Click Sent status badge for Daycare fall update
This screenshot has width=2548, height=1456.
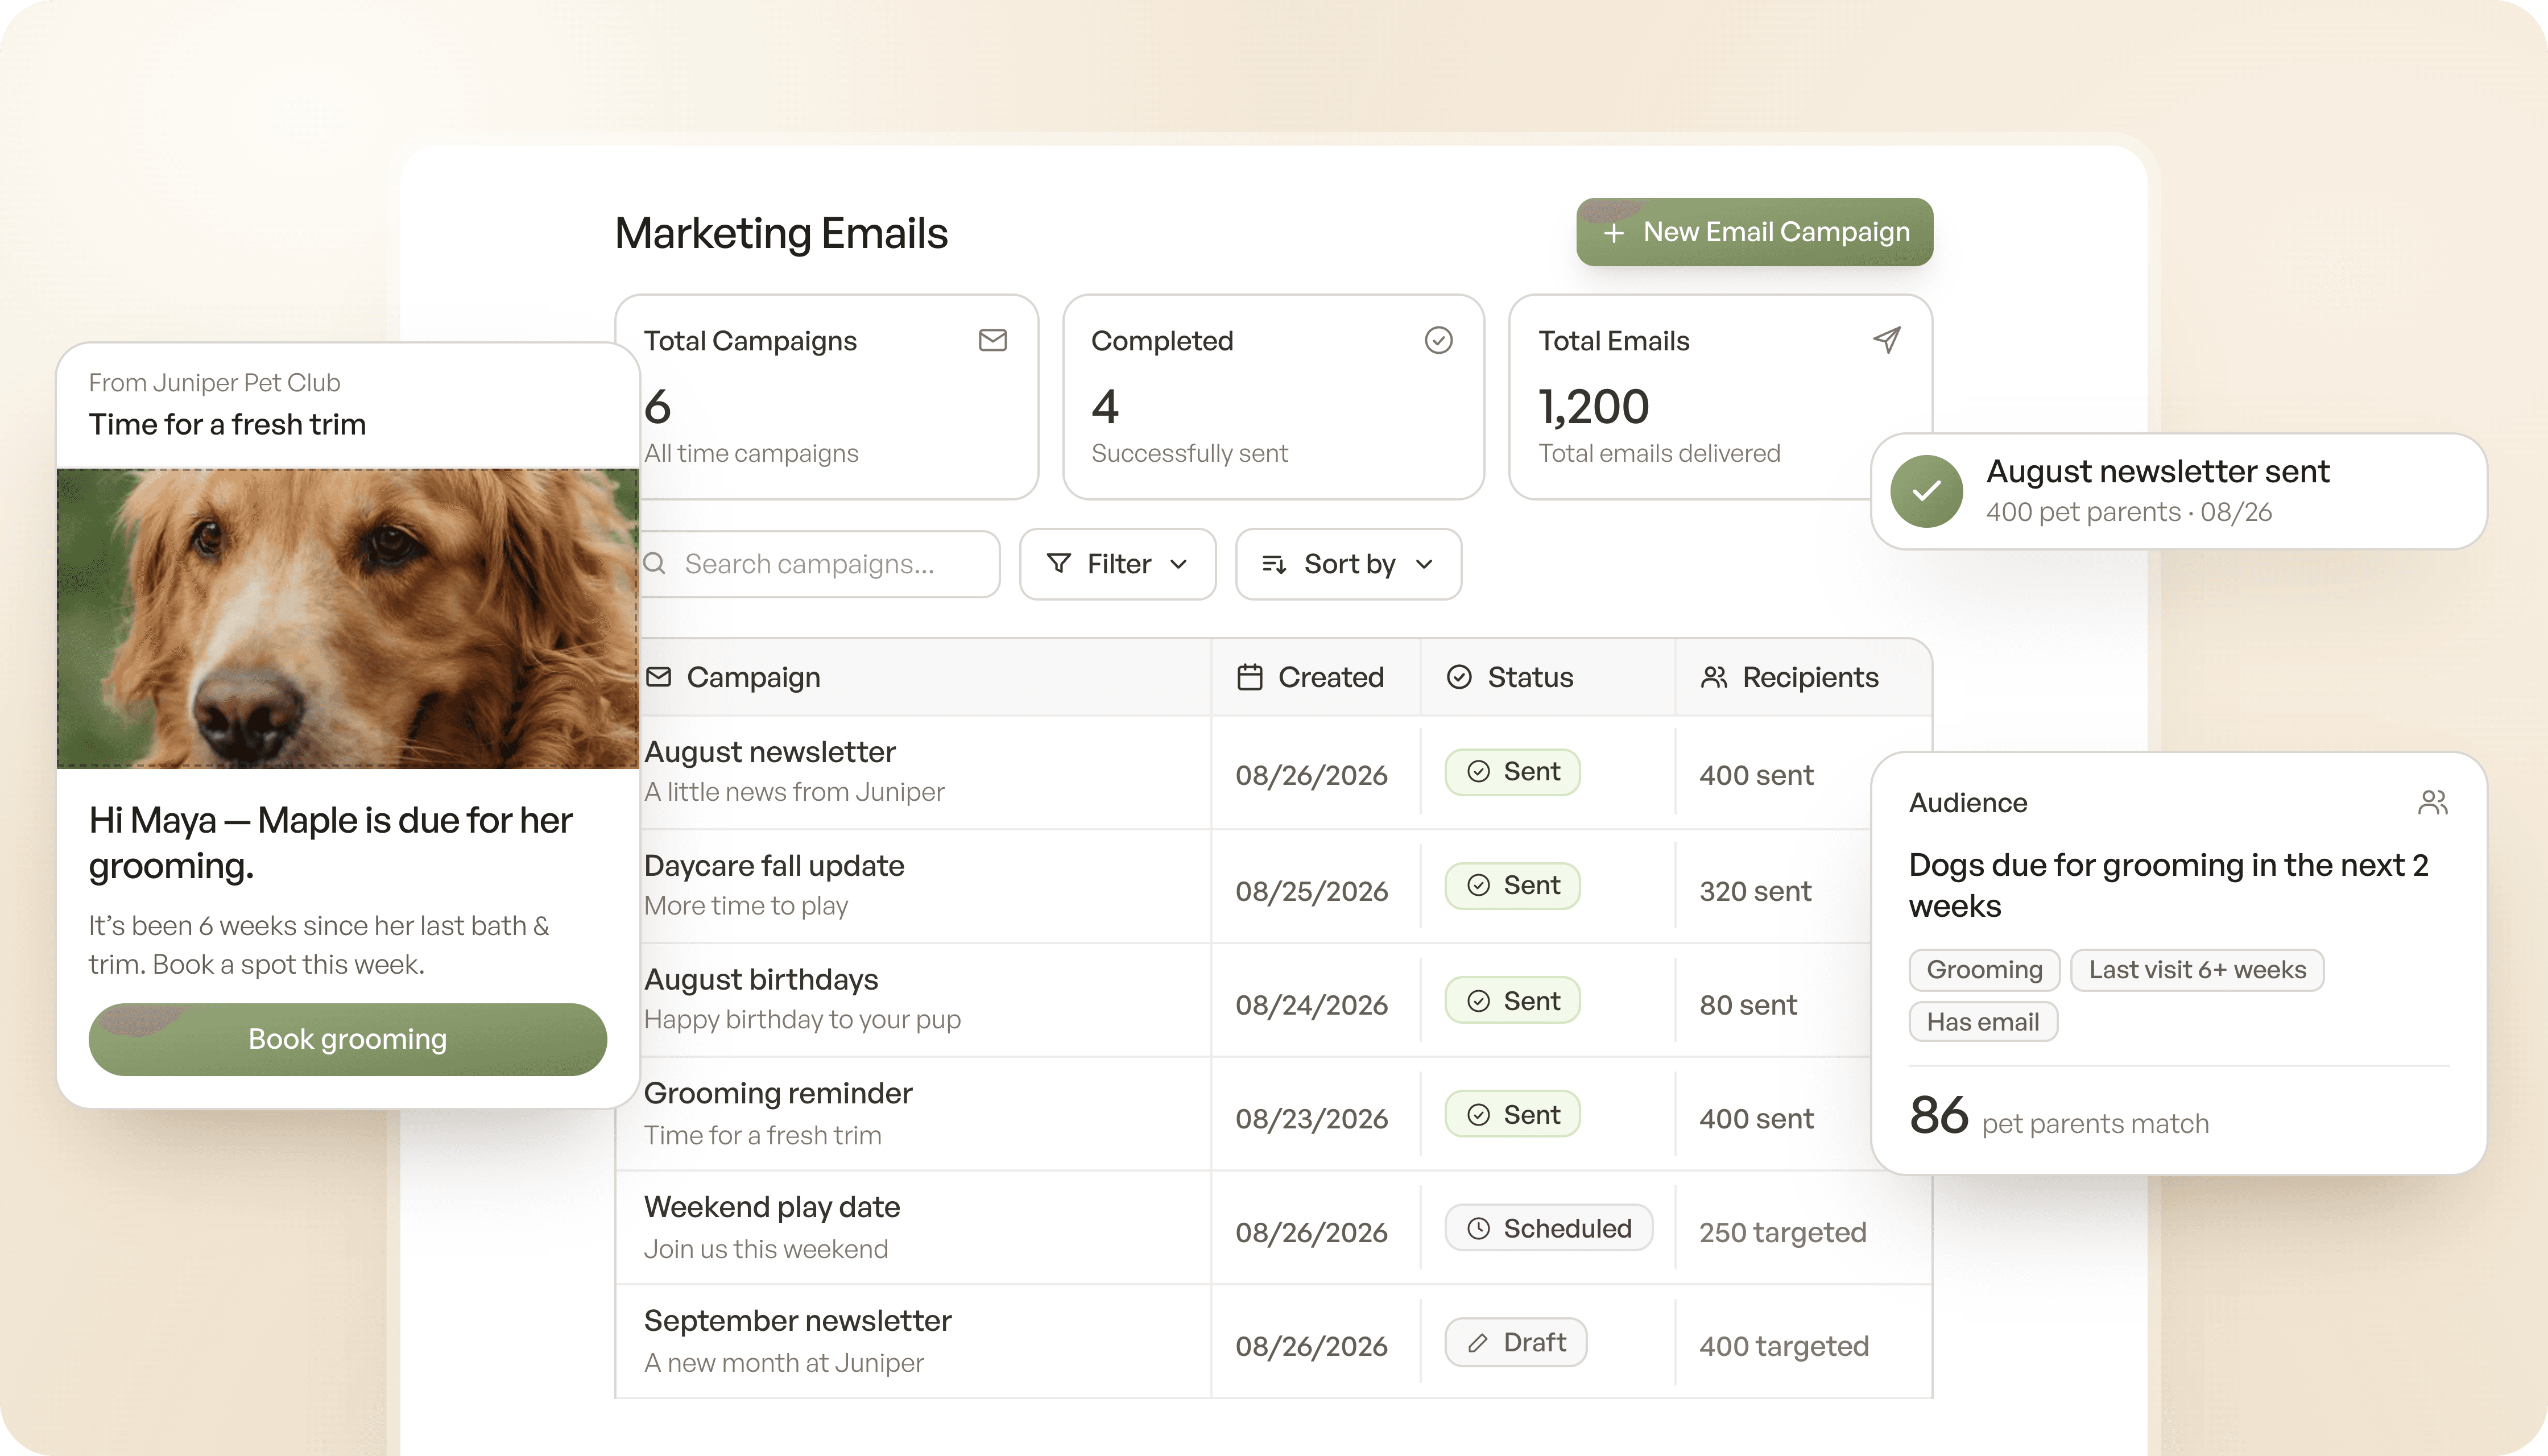pyautogui.click(x=1512, y=886)
